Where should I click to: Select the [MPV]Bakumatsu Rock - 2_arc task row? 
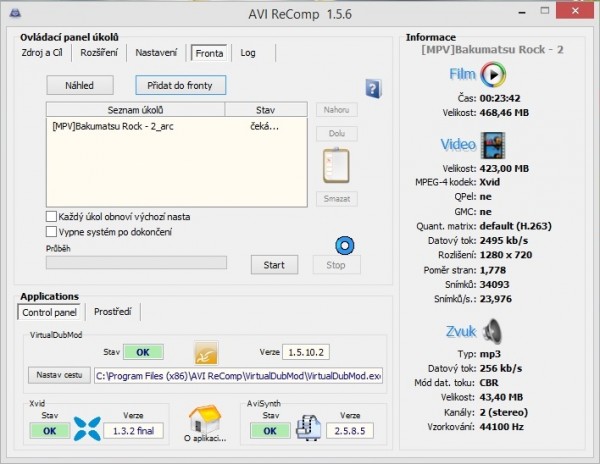point(176,126)
